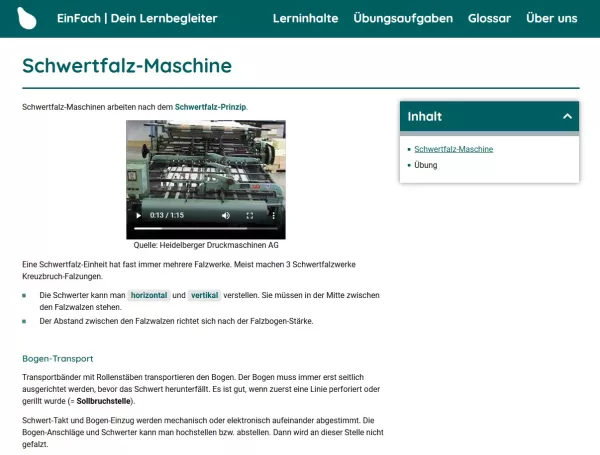Play the folding machine video
600x455 pixels.
(x=139, y=215)
